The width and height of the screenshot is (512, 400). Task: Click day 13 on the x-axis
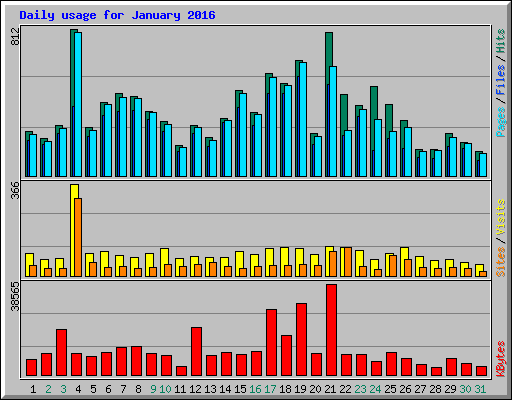pyautogui.click(x=210, y=389)
